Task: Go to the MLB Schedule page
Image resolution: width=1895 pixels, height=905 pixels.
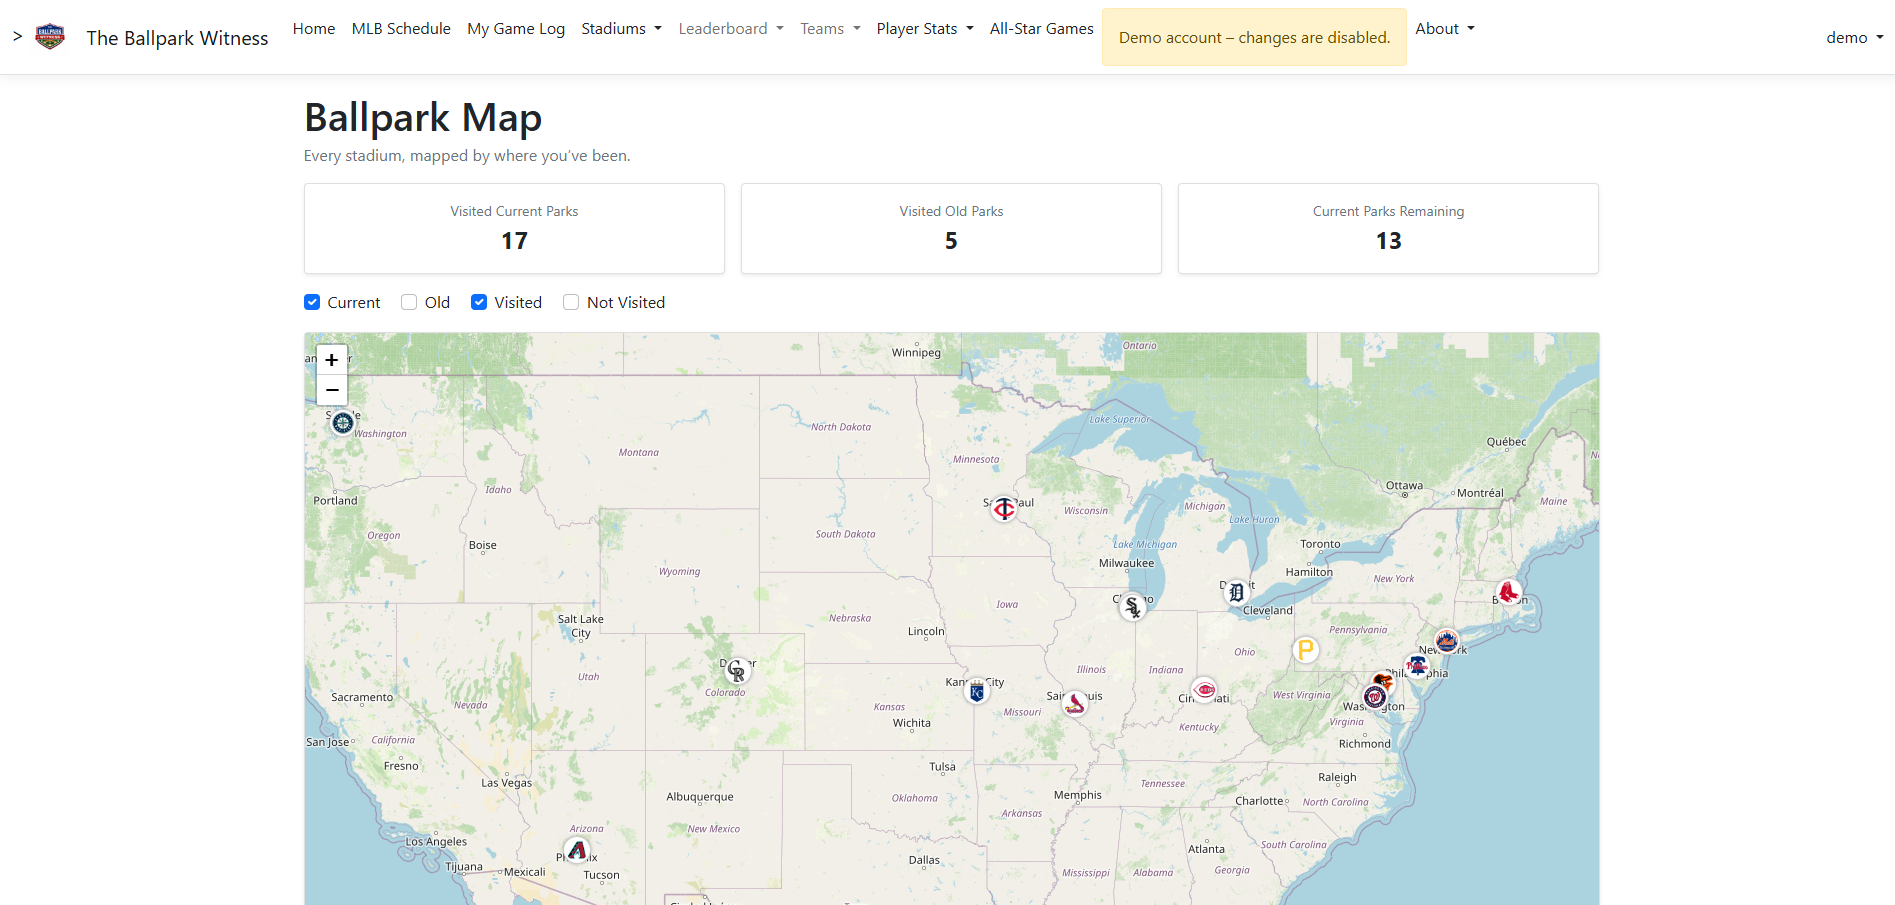Action: pyautogui.click(x=401, y=29)
